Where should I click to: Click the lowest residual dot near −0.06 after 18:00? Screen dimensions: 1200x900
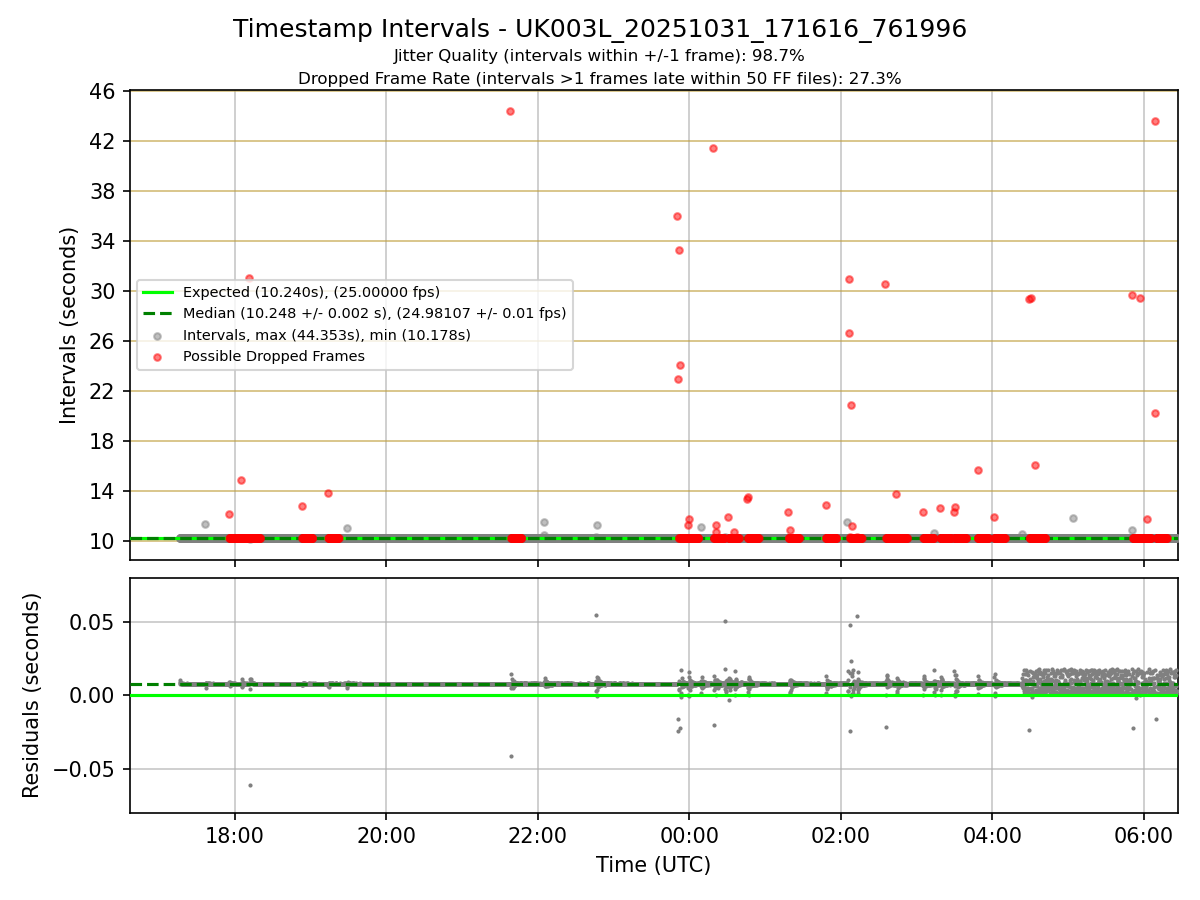(x=250, y=785)
